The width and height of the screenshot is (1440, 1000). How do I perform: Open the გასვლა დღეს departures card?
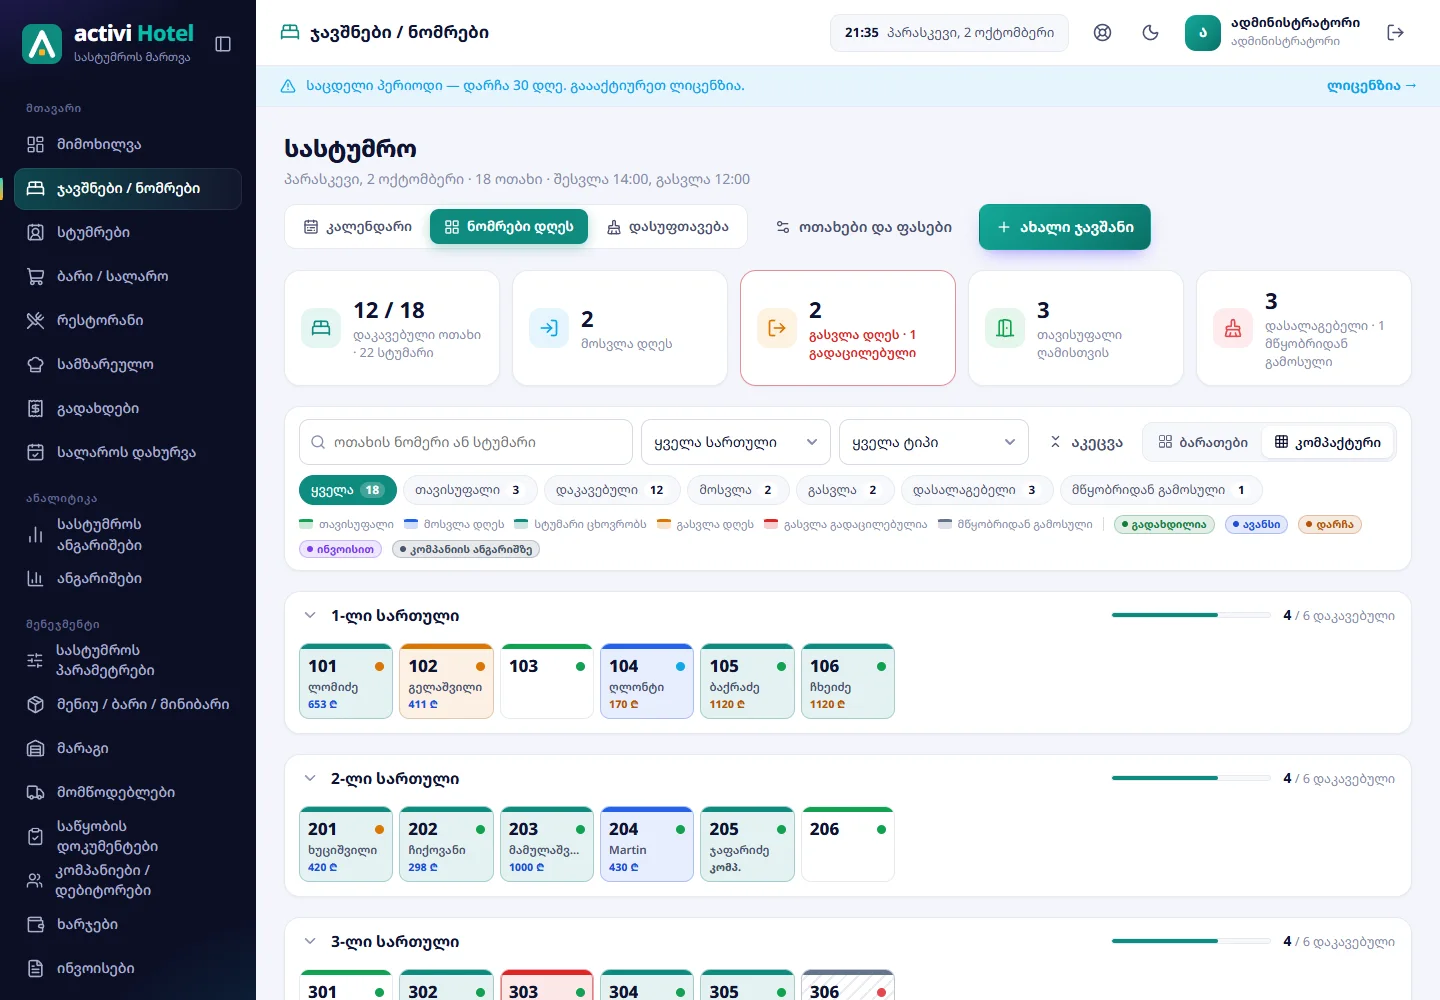point(848,328)
